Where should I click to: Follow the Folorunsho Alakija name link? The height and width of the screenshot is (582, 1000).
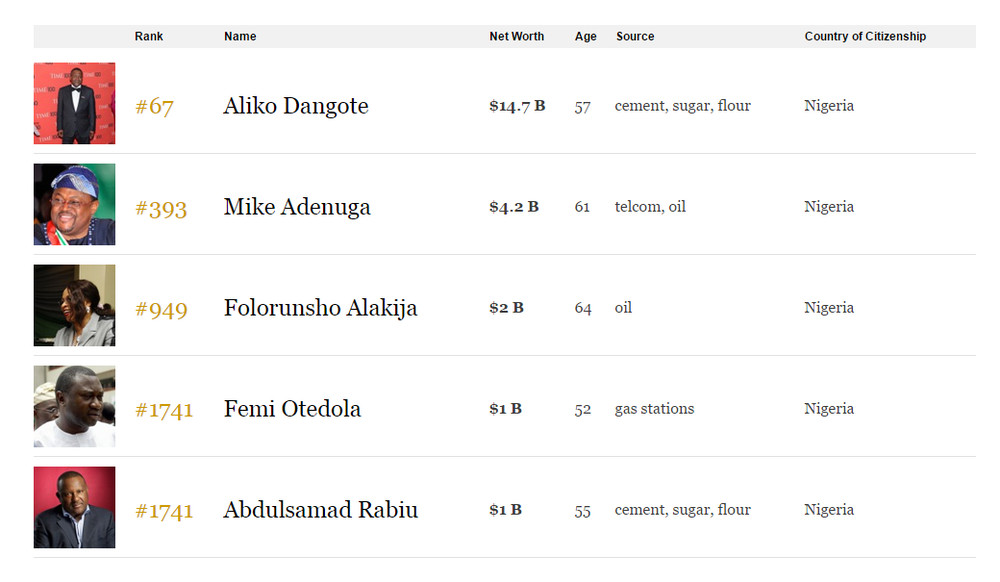point(320,308)
